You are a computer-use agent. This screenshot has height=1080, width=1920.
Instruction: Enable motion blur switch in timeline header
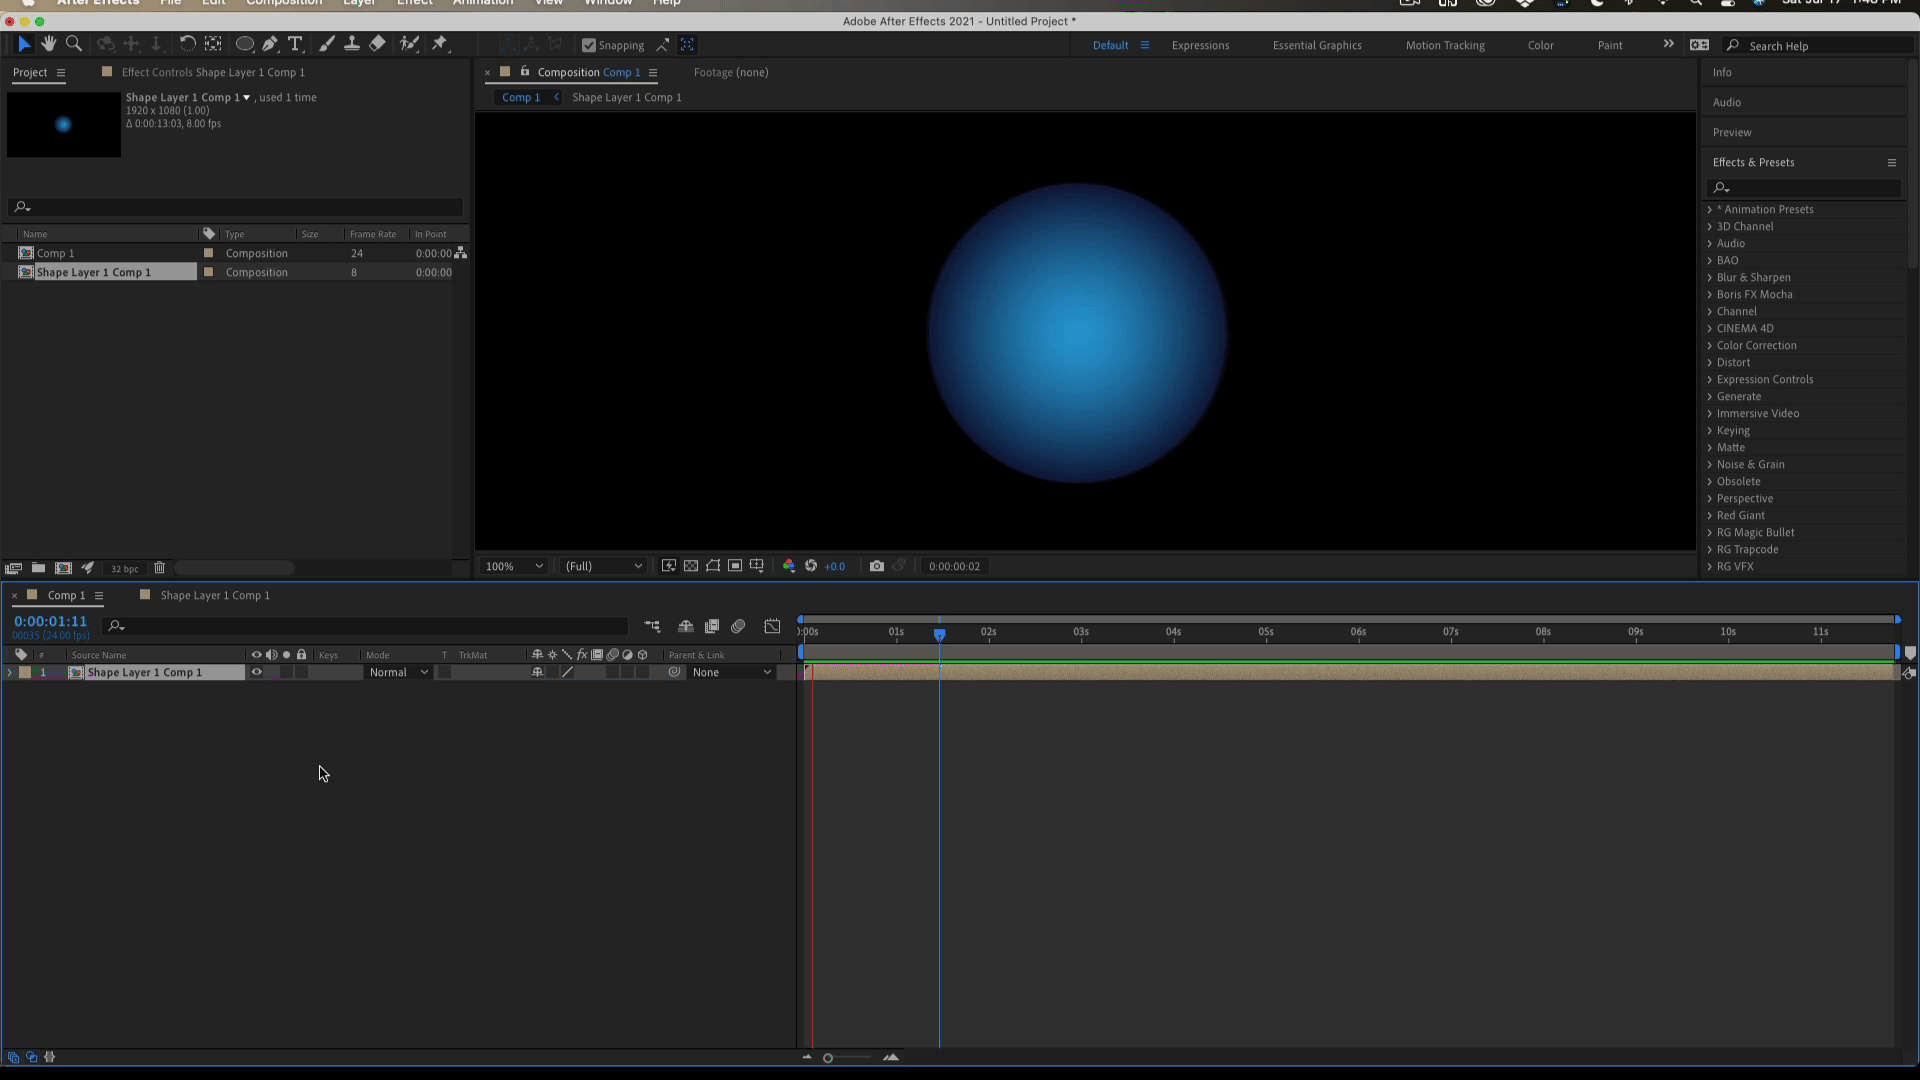coord(738,627)
